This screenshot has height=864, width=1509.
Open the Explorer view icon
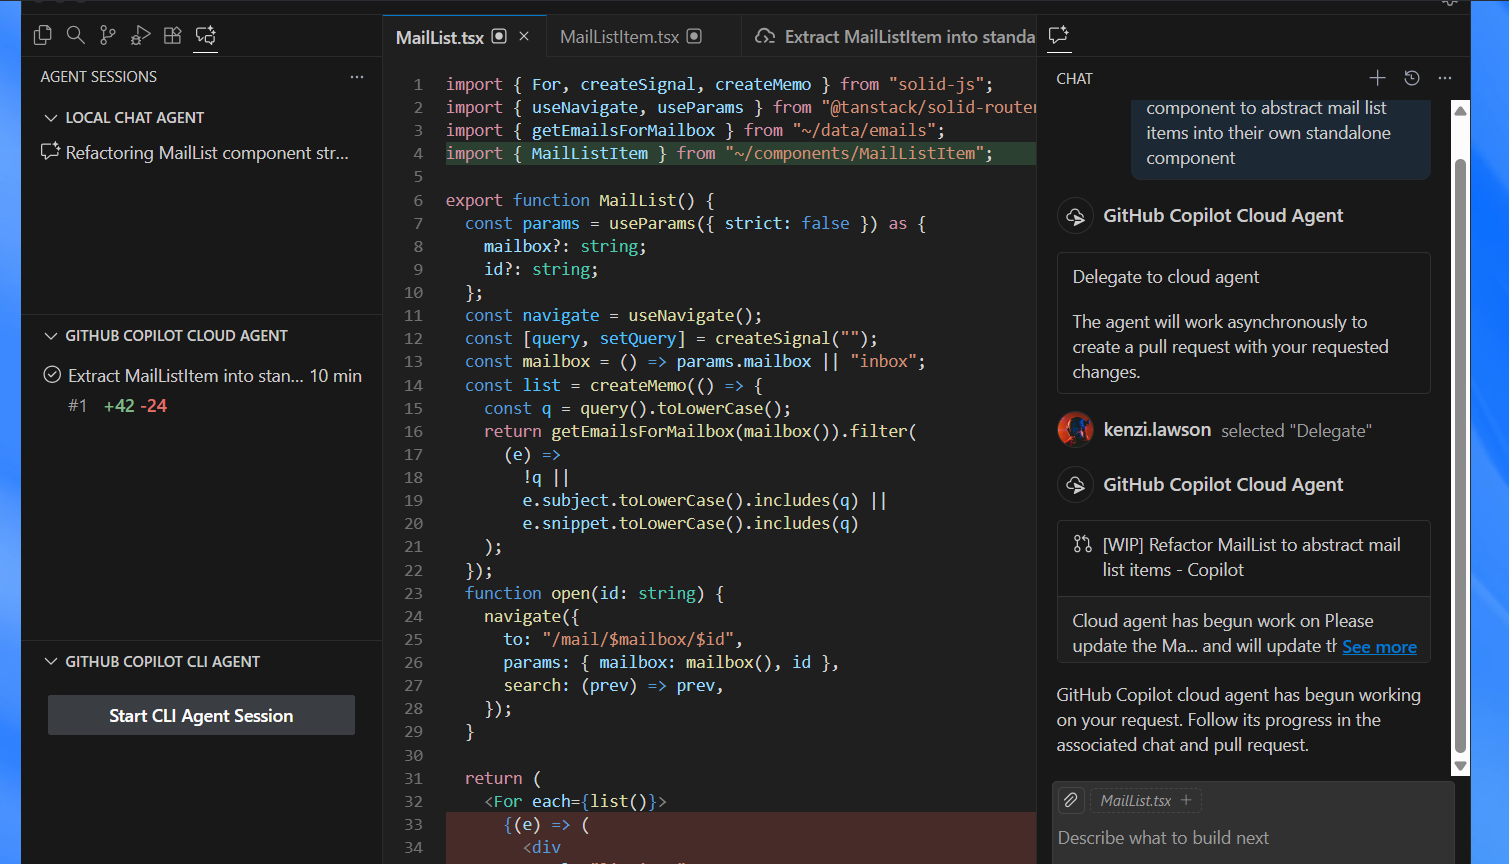[x=42, y=35]
